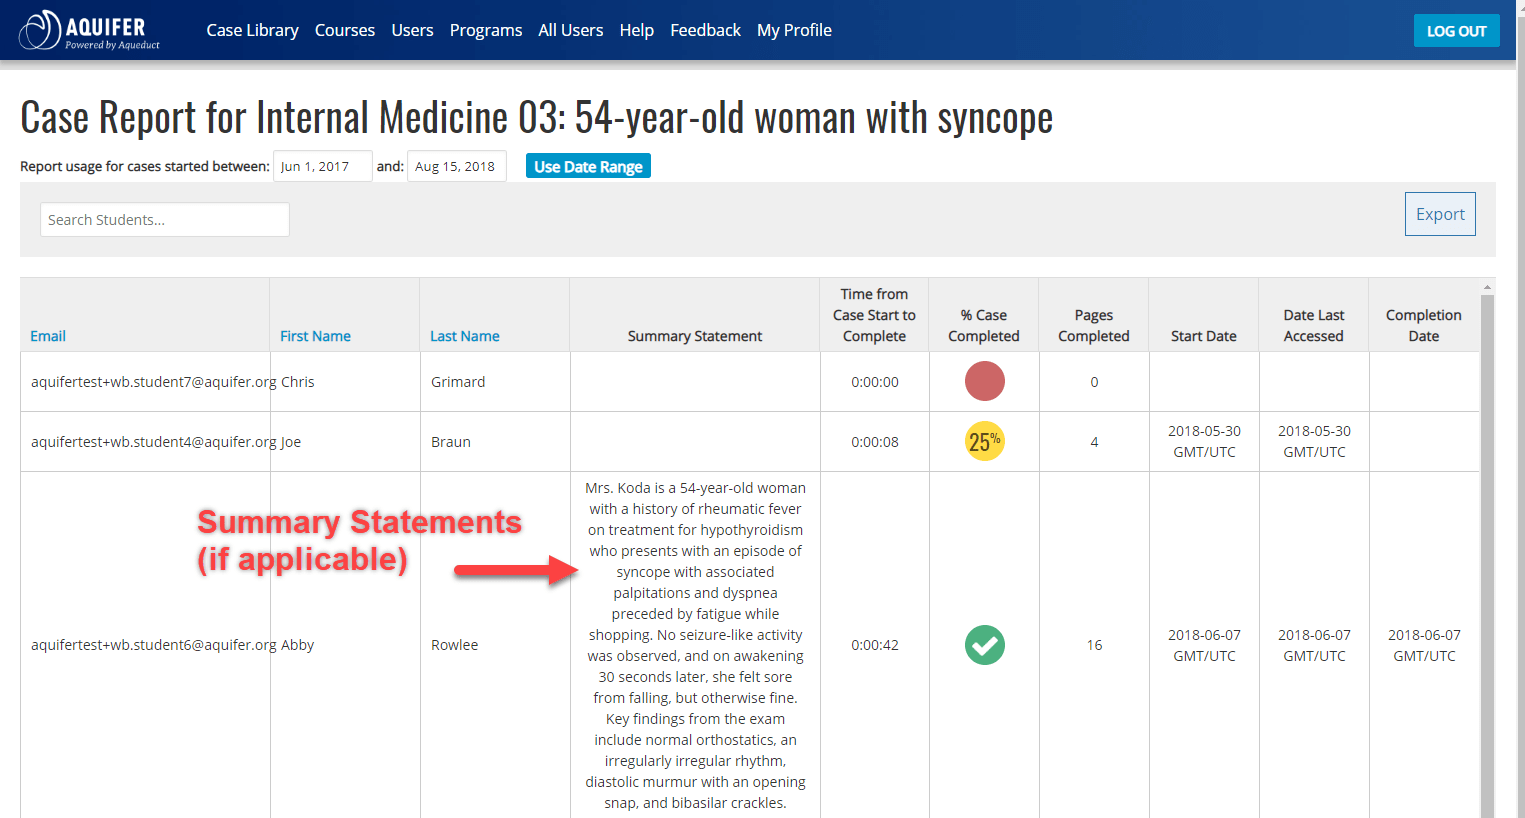Click the time value 0:00:08
Image resolution: width=1525 pixels, height=818 pixels.
[x=875, y=442]
